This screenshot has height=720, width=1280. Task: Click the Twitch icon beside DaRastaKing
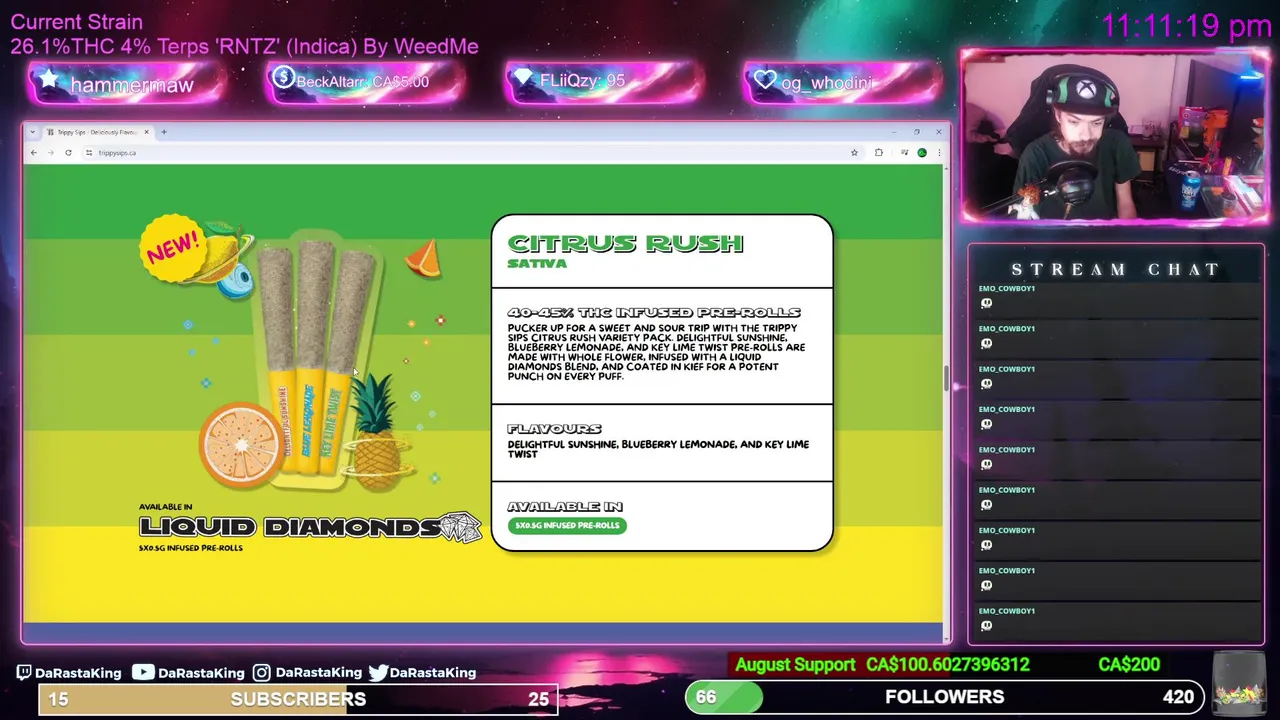pyautogui.click(x=24, y=673)
